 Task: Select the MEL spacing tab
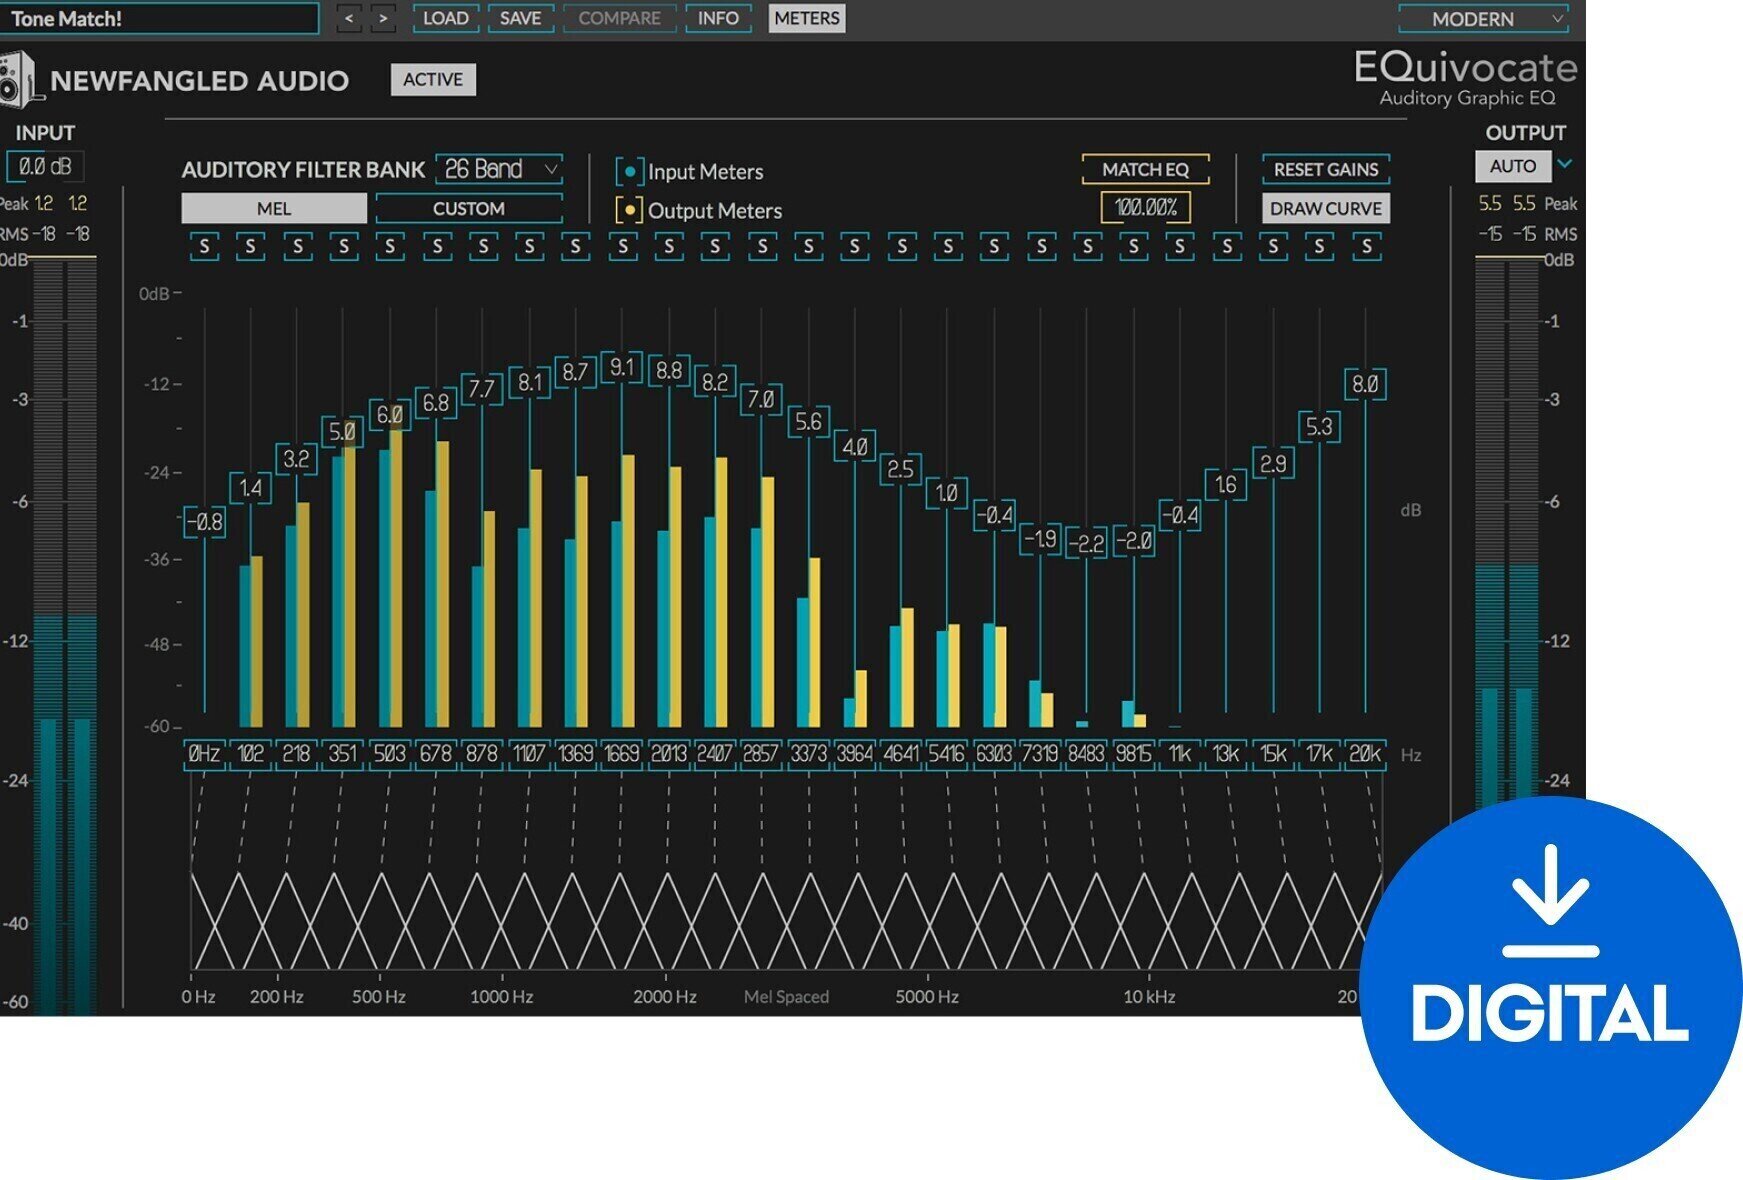[x=274, y=208]
